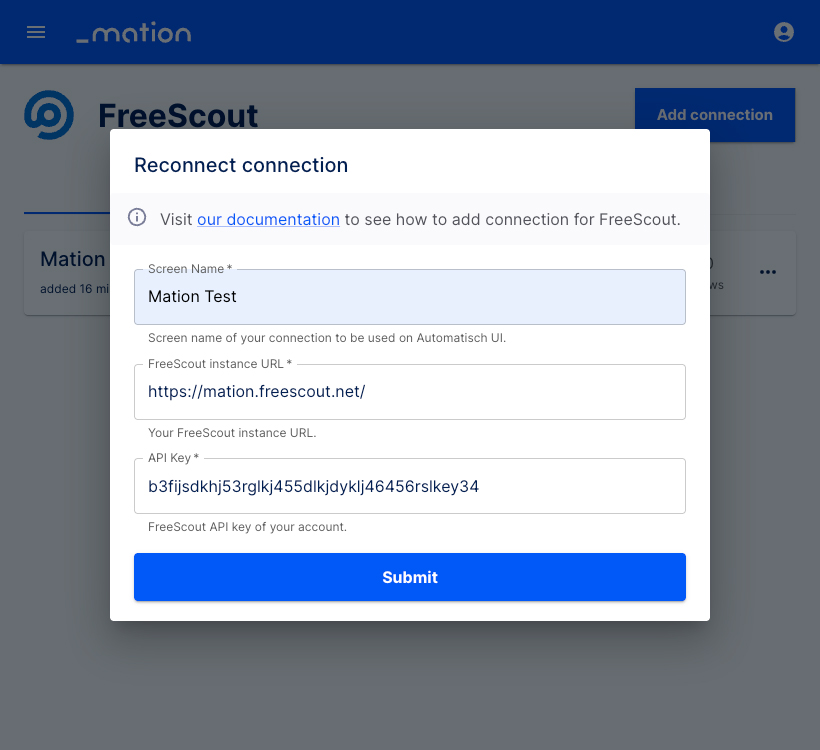This screenshot has height=750, width=820.
Task: Open the user account profile icon
Action: click(x=783, y=32)
